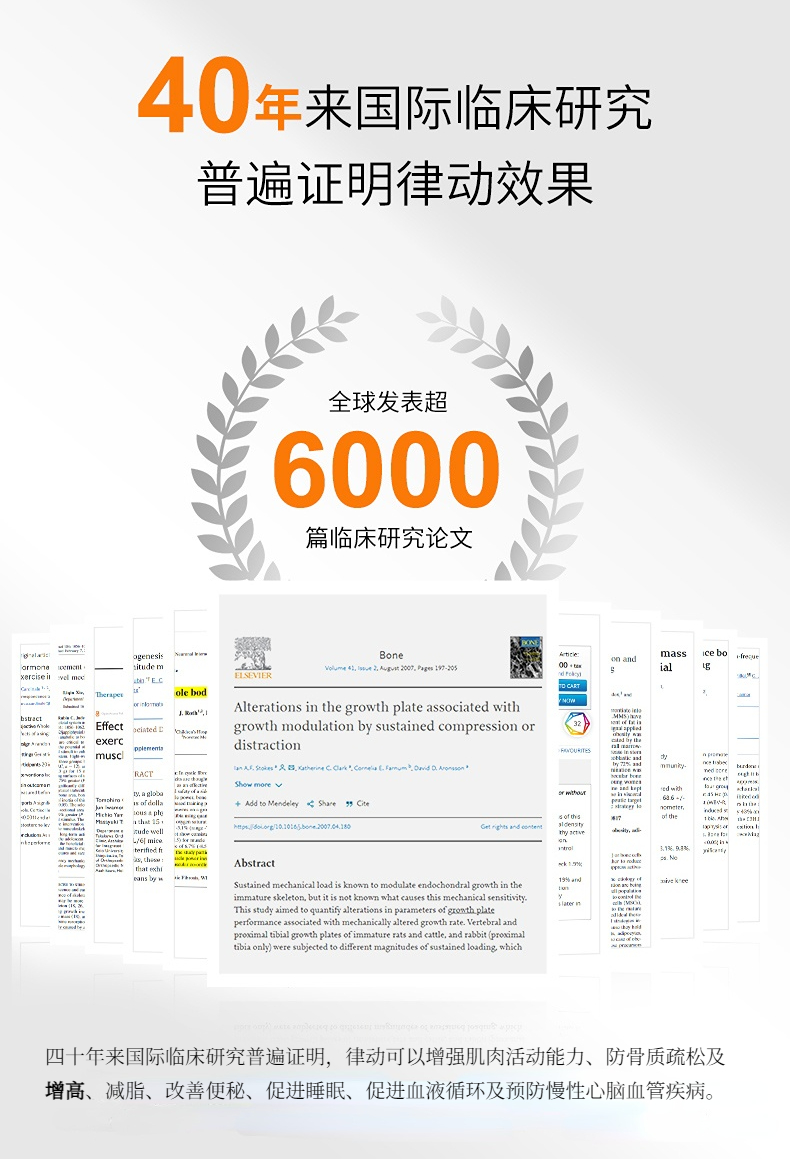The width and height of the screenshot is (790, 1159).
Task: Click the paper titled 'Effect exerc muscl'
Action: coord(109,741)
